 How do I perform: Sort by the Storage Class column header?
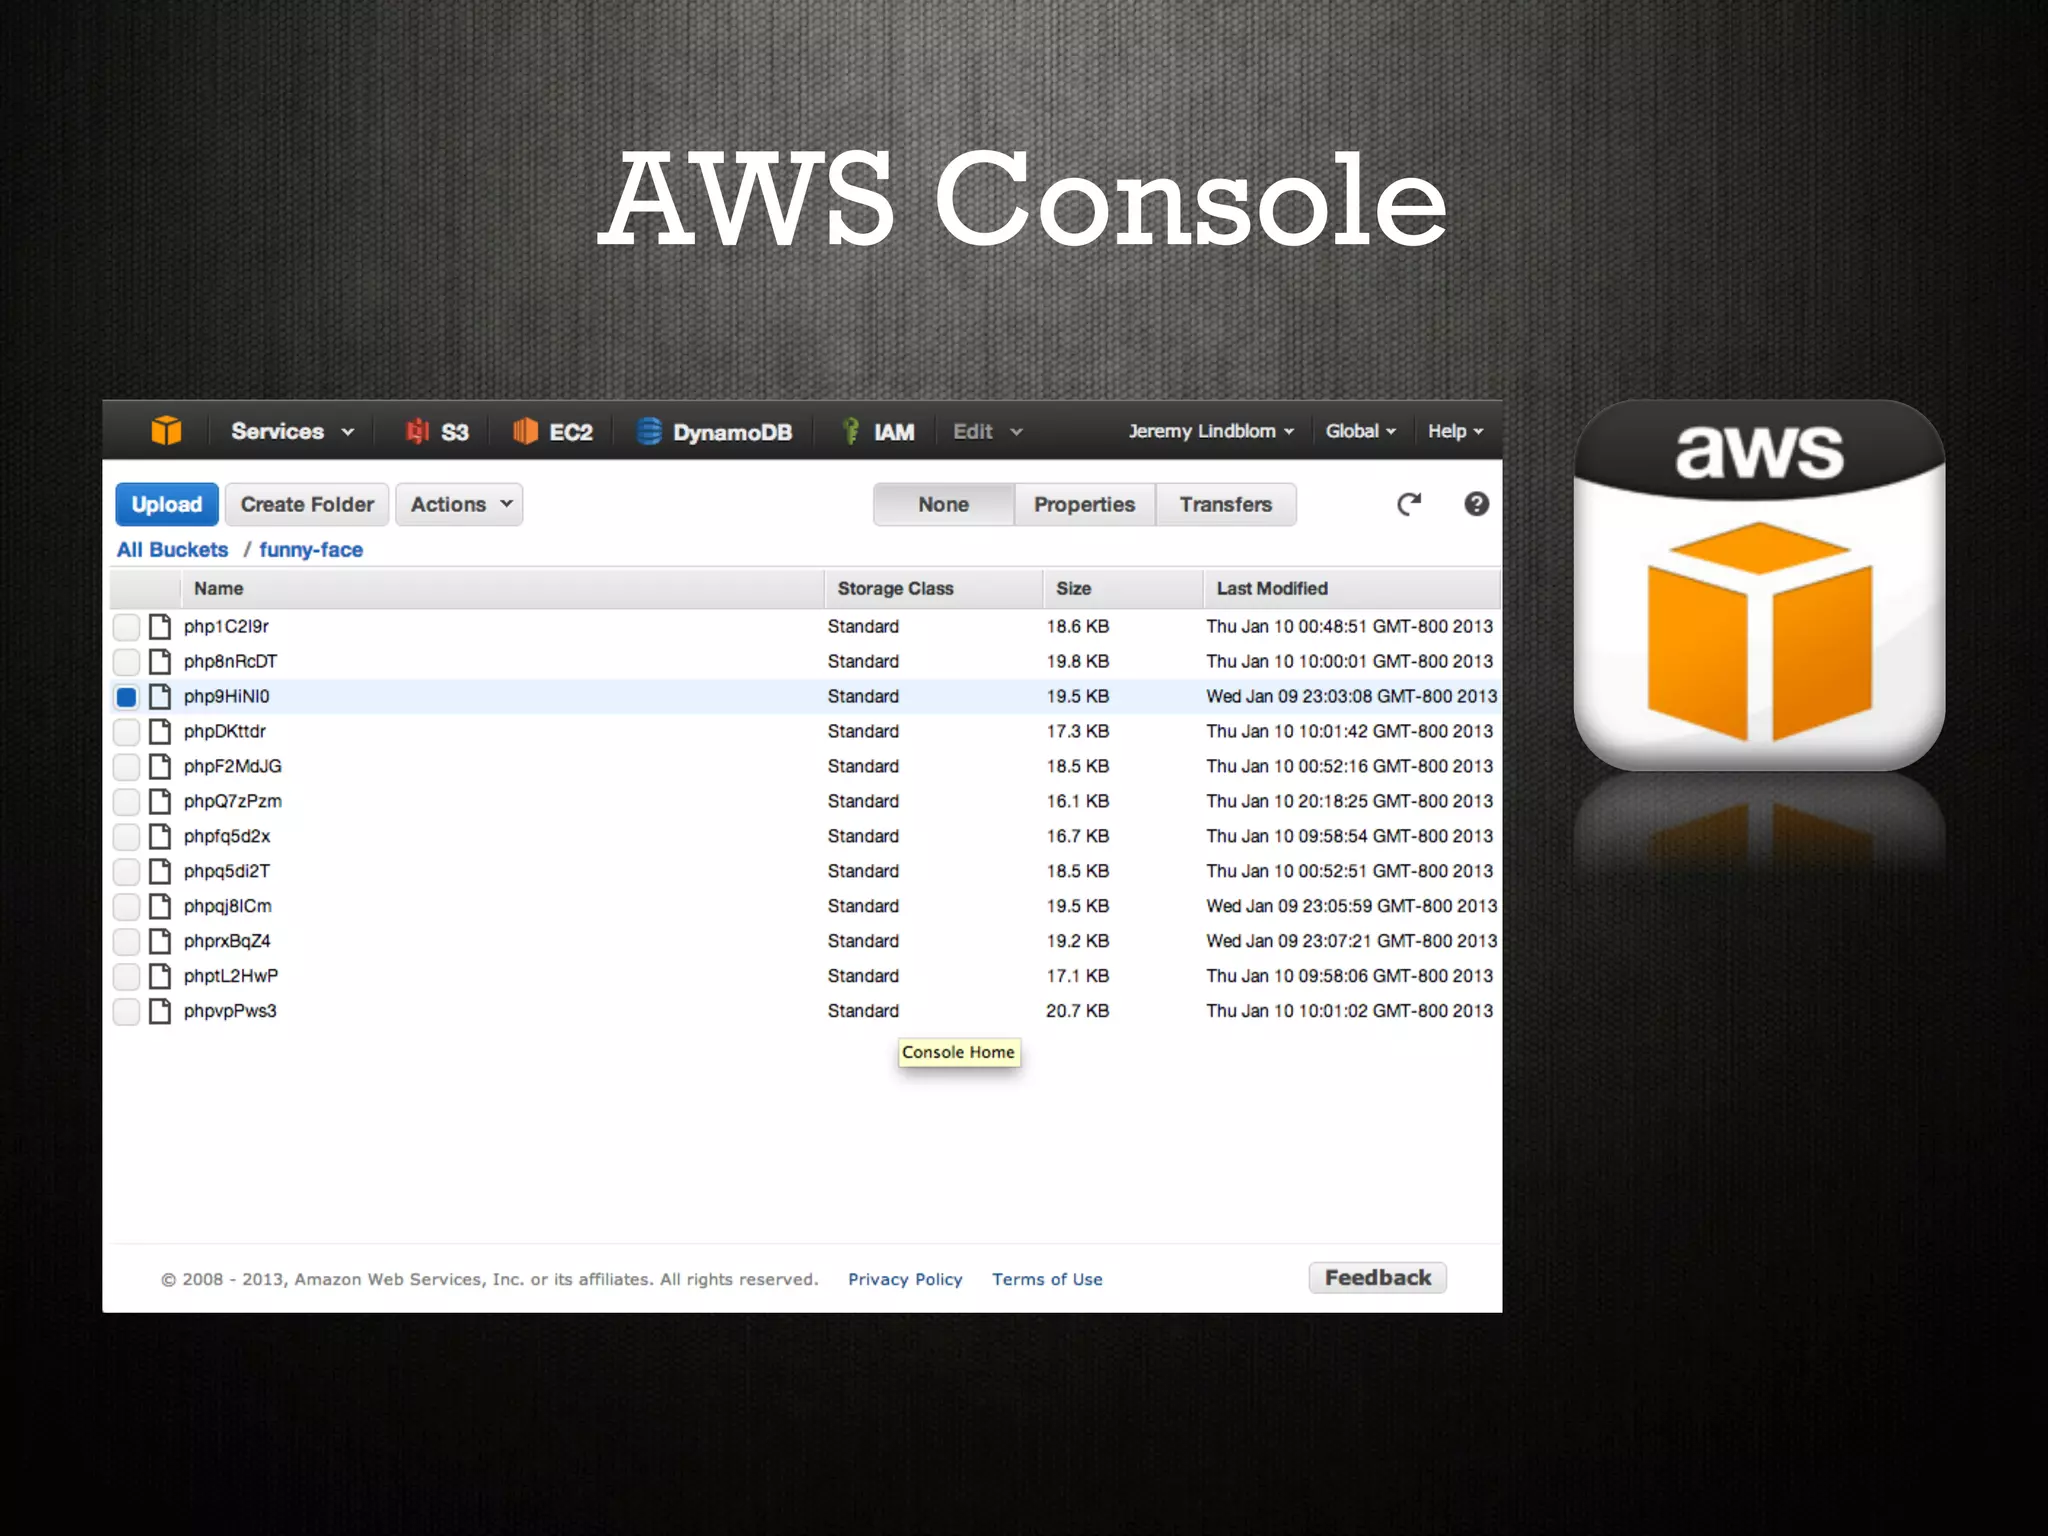coord(934,589)
